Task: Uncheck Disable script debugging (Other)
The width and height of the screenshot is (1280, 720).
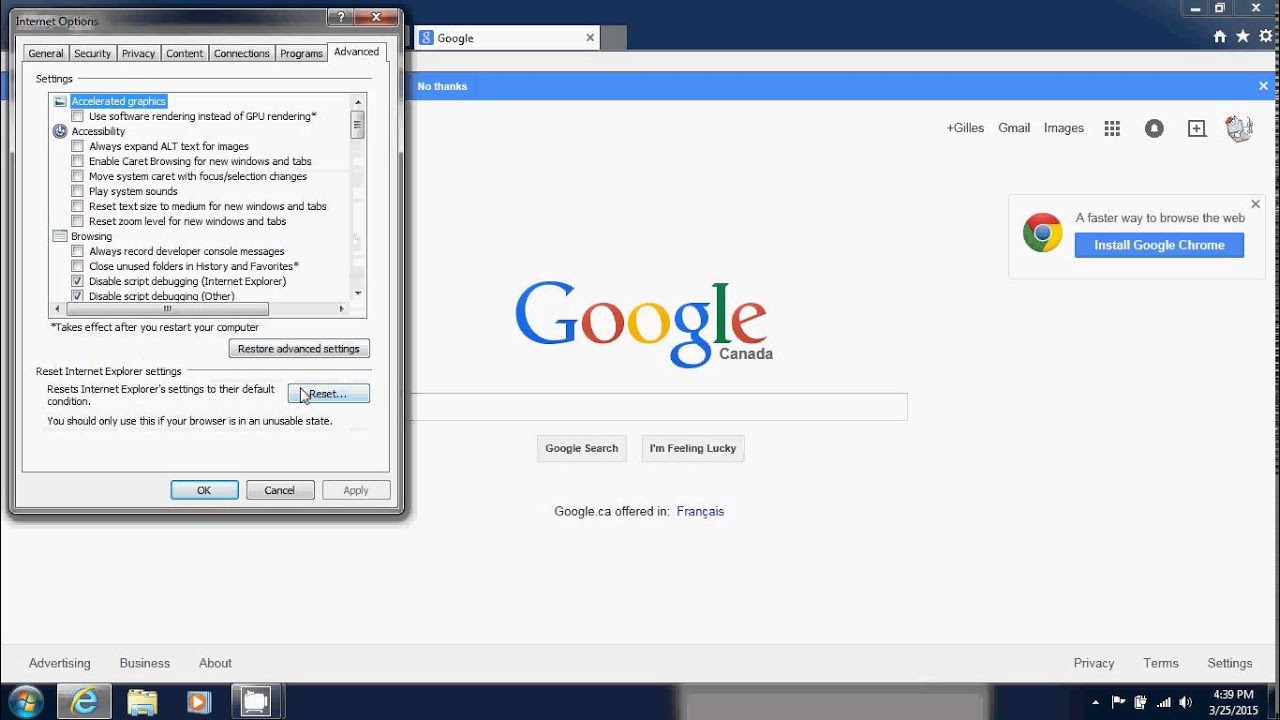Action: click(x=77, y=296)
